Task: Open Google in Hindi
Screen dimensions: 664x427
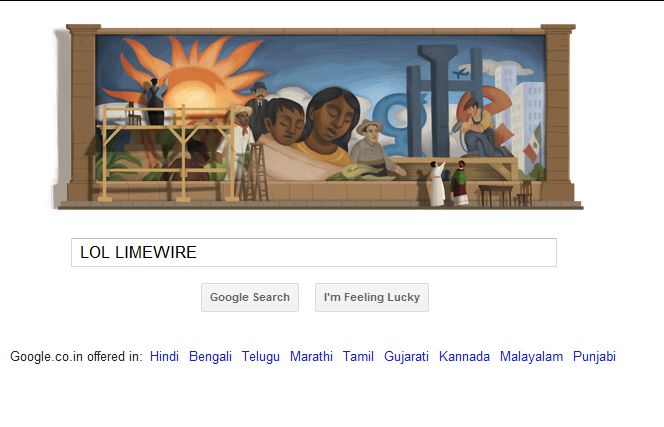Action: [x=164, y=356]
